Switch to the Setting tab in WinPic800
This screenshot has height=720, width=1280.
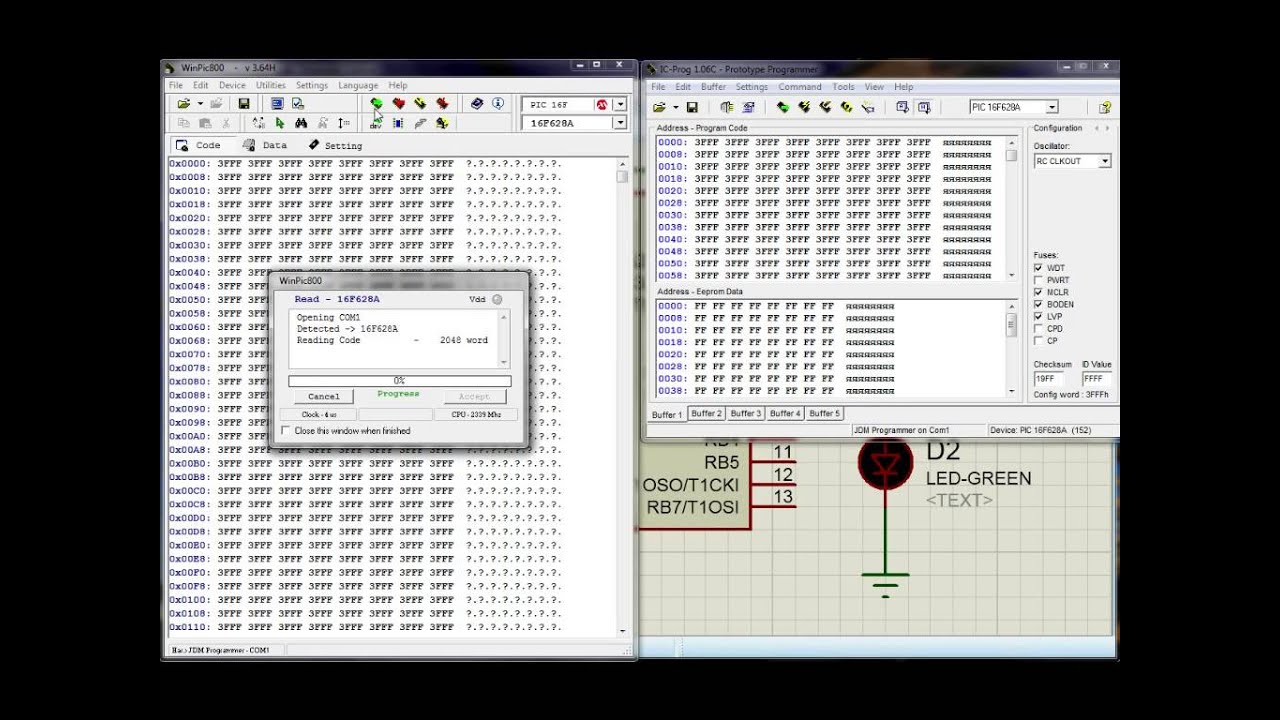click(x=335, y=145)
